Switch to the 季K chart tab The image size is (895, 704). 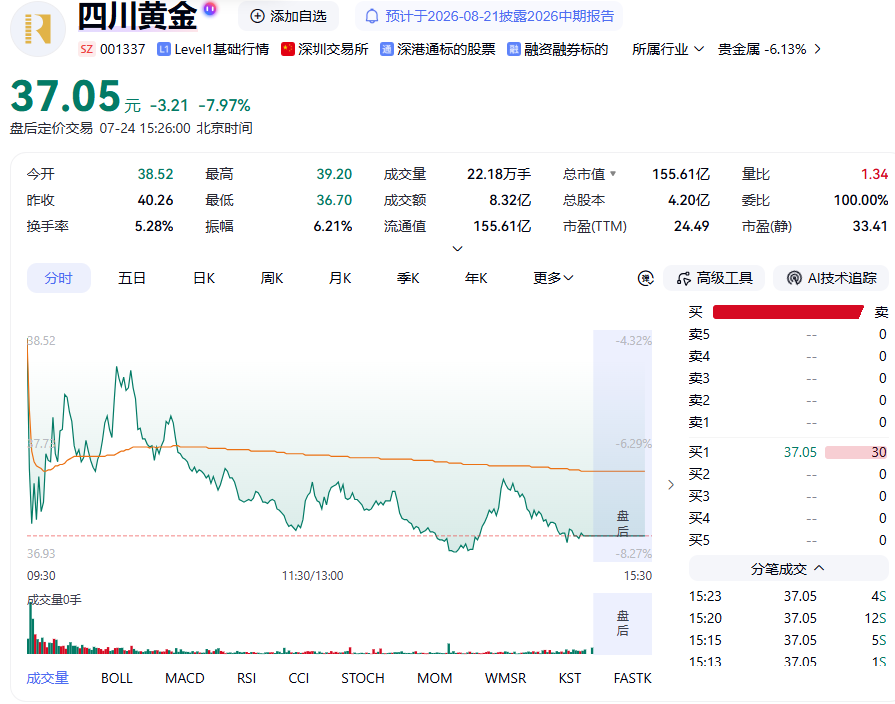click(408, 278)
